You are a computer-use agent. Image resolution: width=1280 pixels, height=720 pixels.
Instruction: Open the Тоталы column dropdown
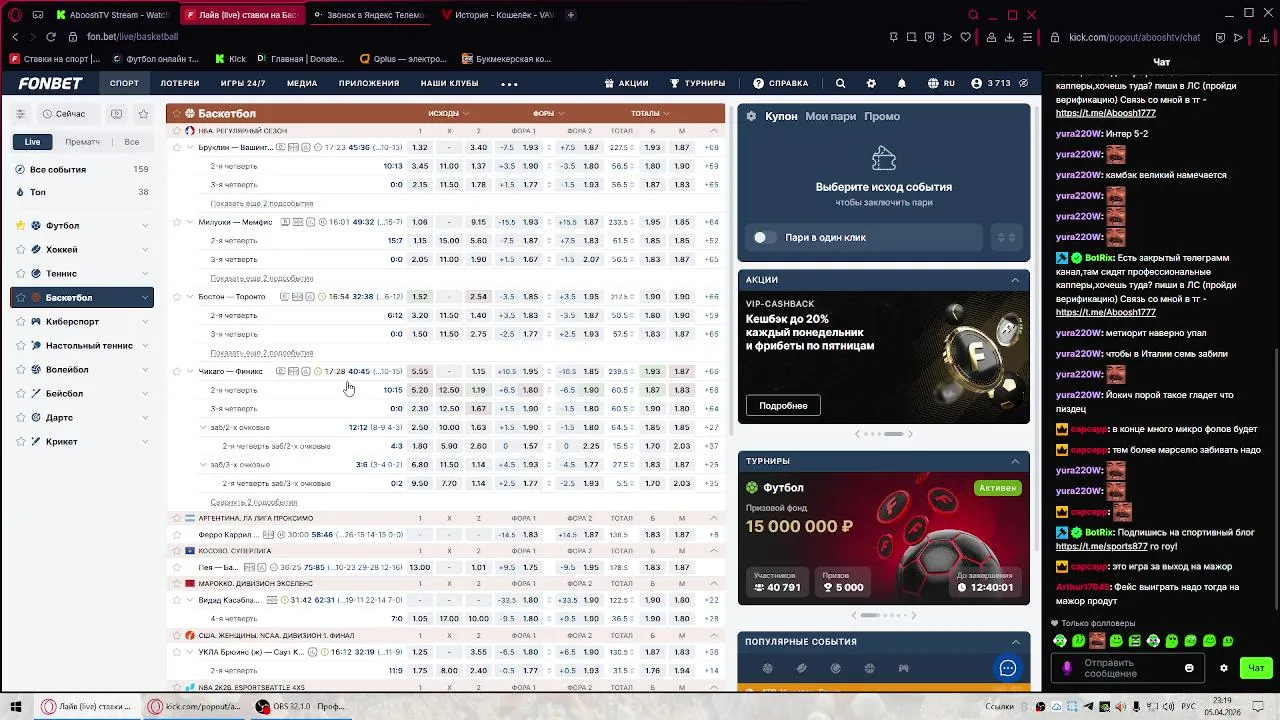coord(650,114)
